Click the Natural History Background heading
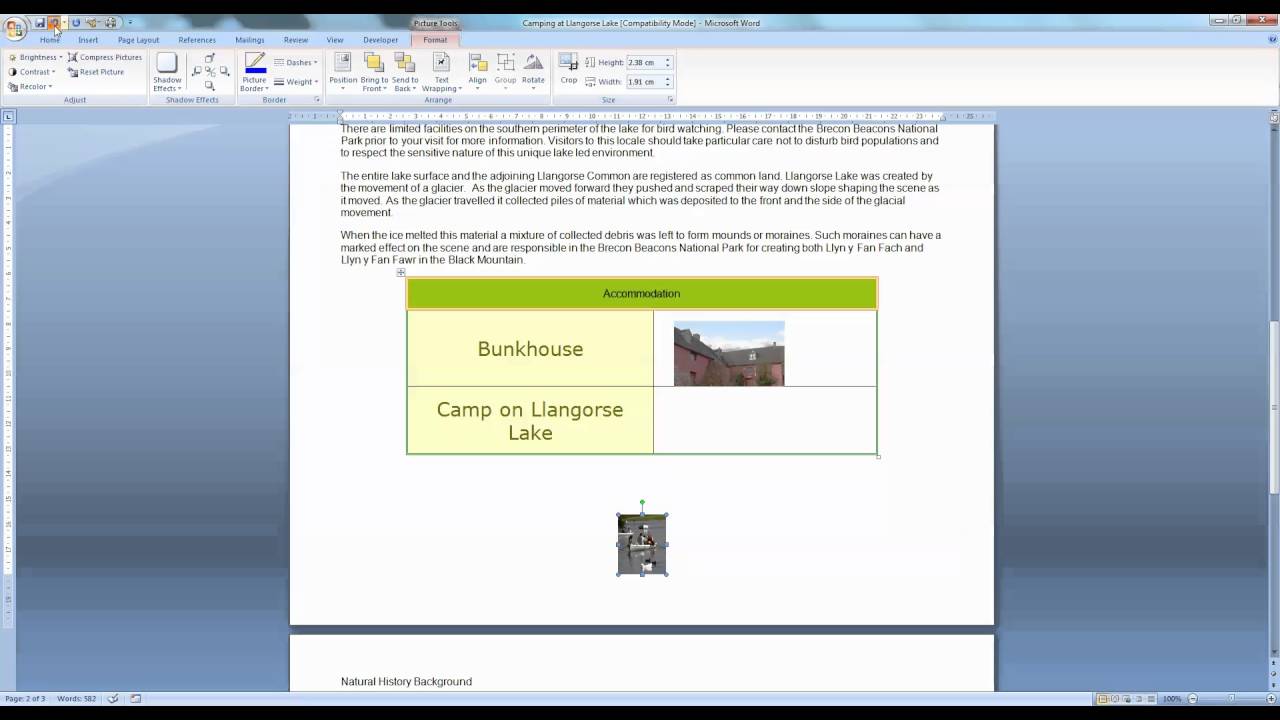 (406, 682)
